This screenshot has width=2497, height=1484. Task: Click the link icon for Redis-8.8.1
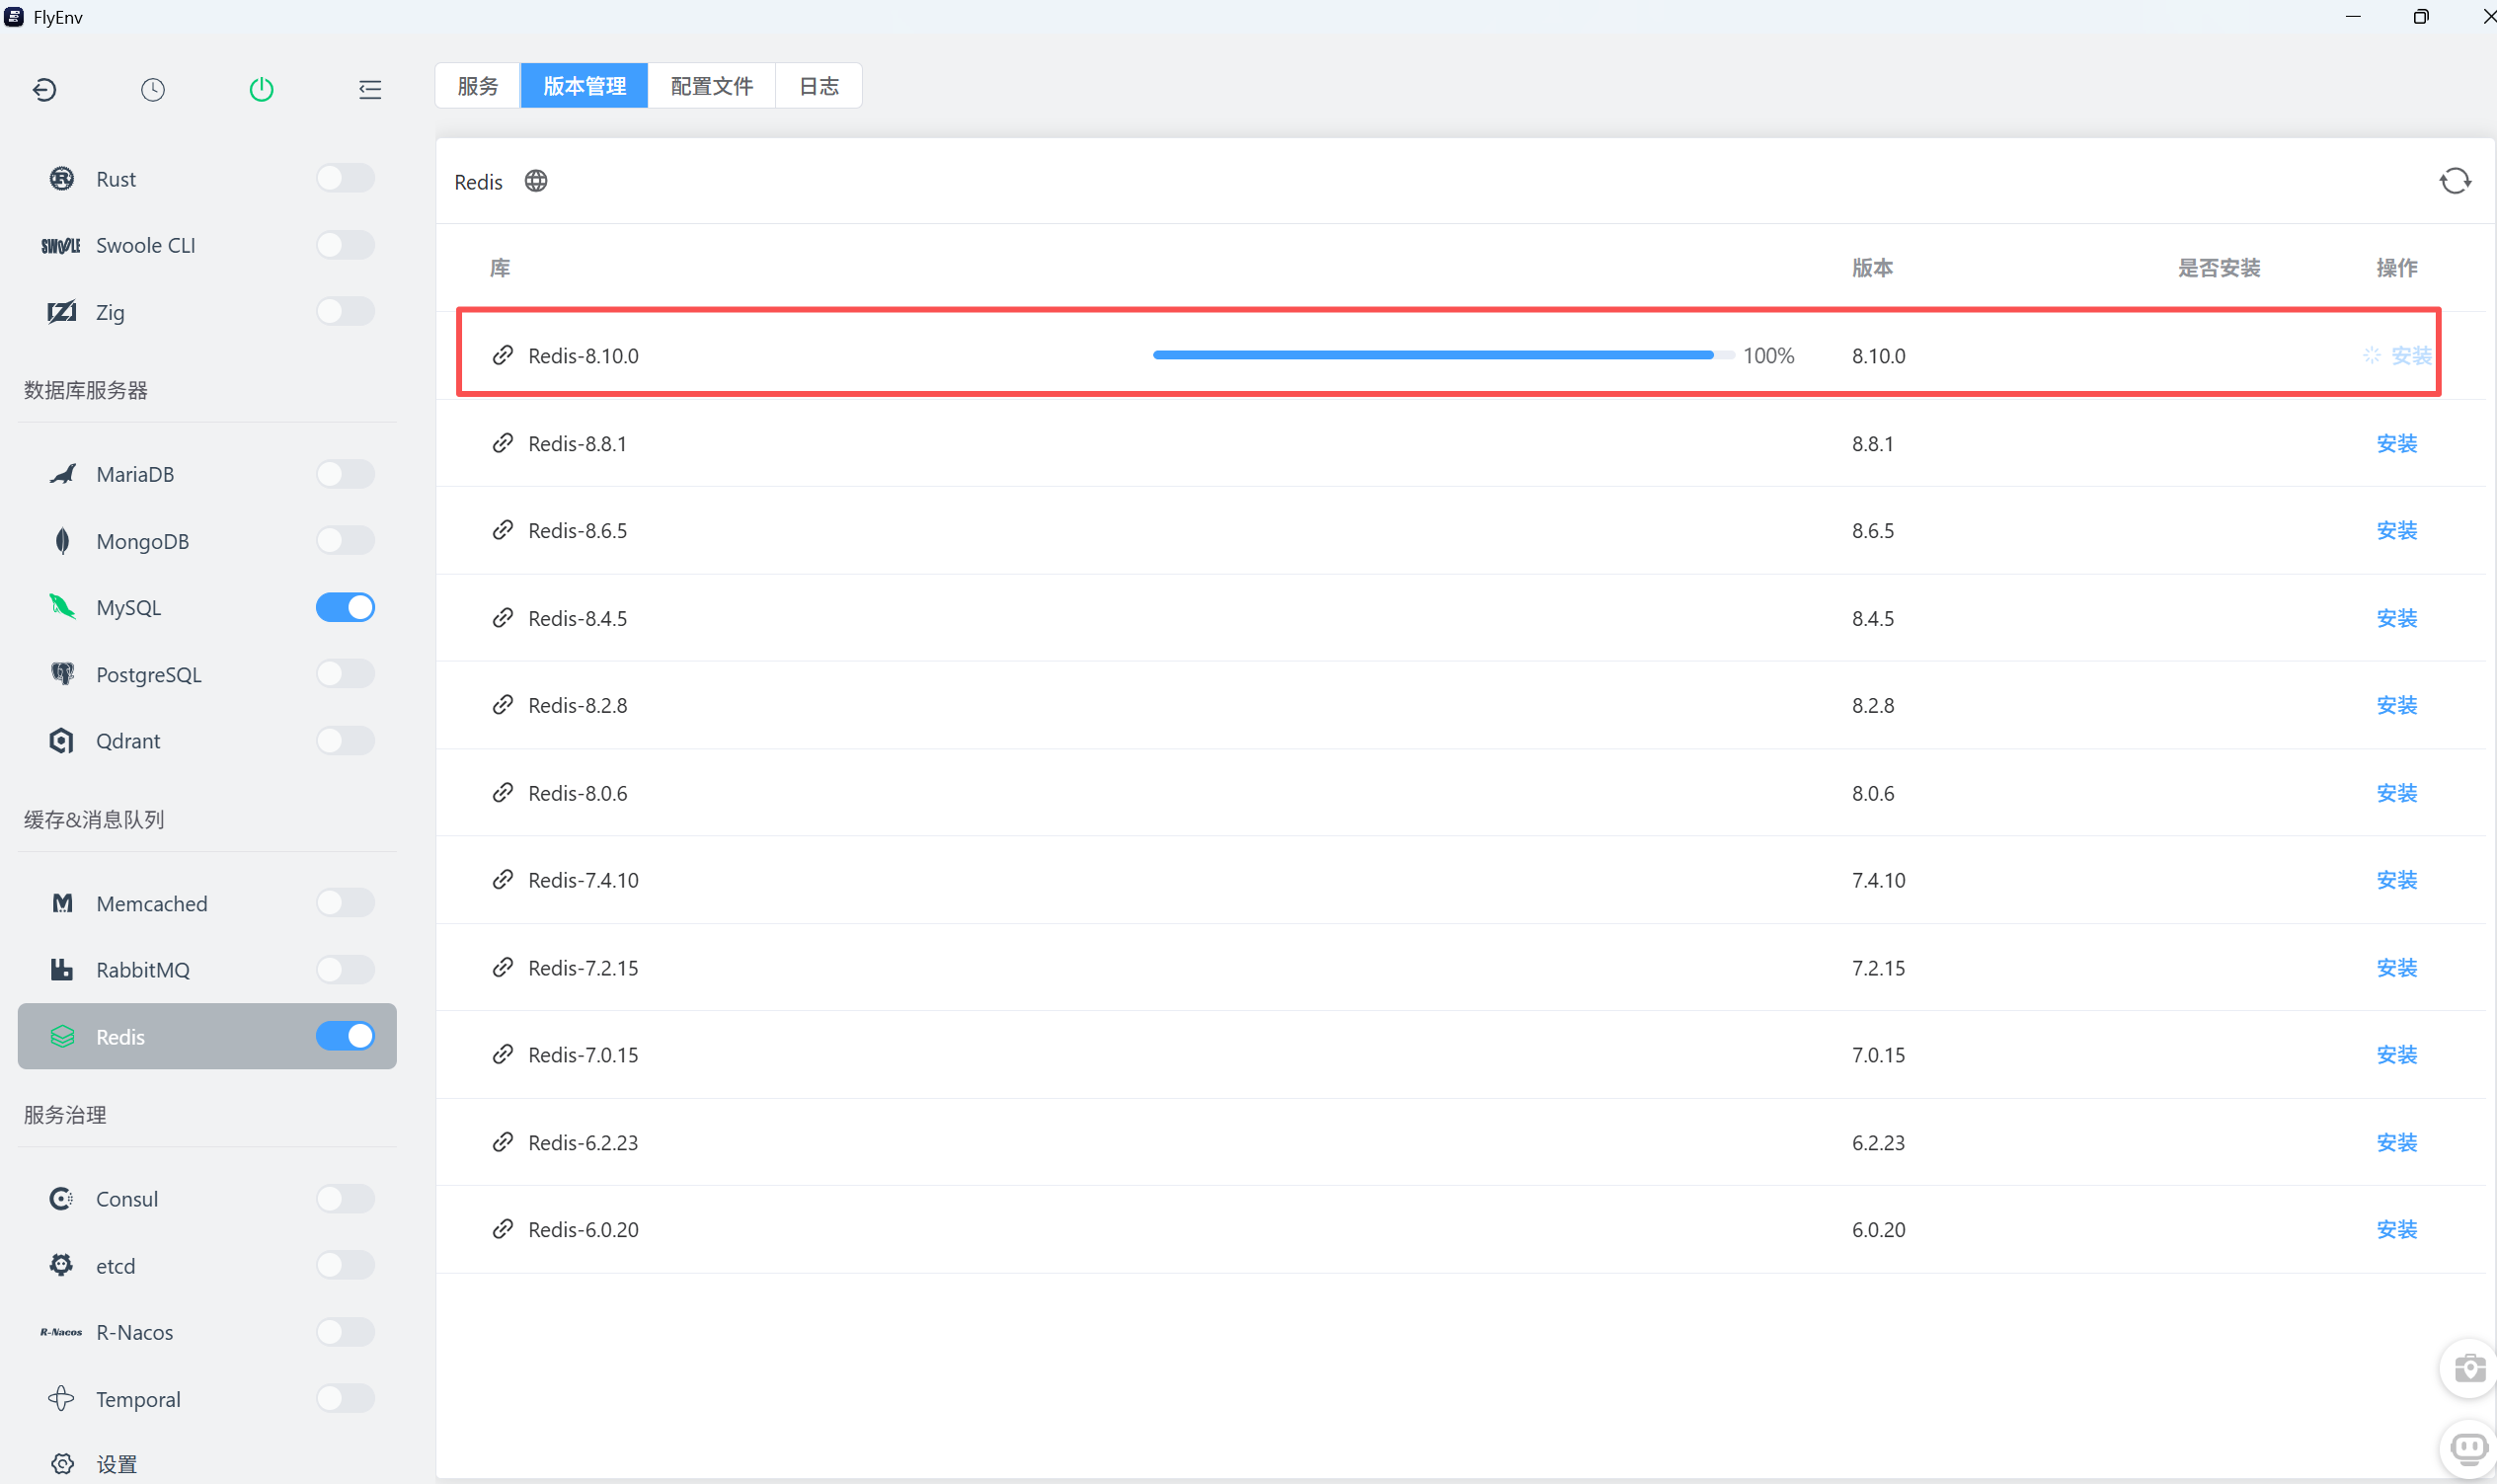coord(503,443)
